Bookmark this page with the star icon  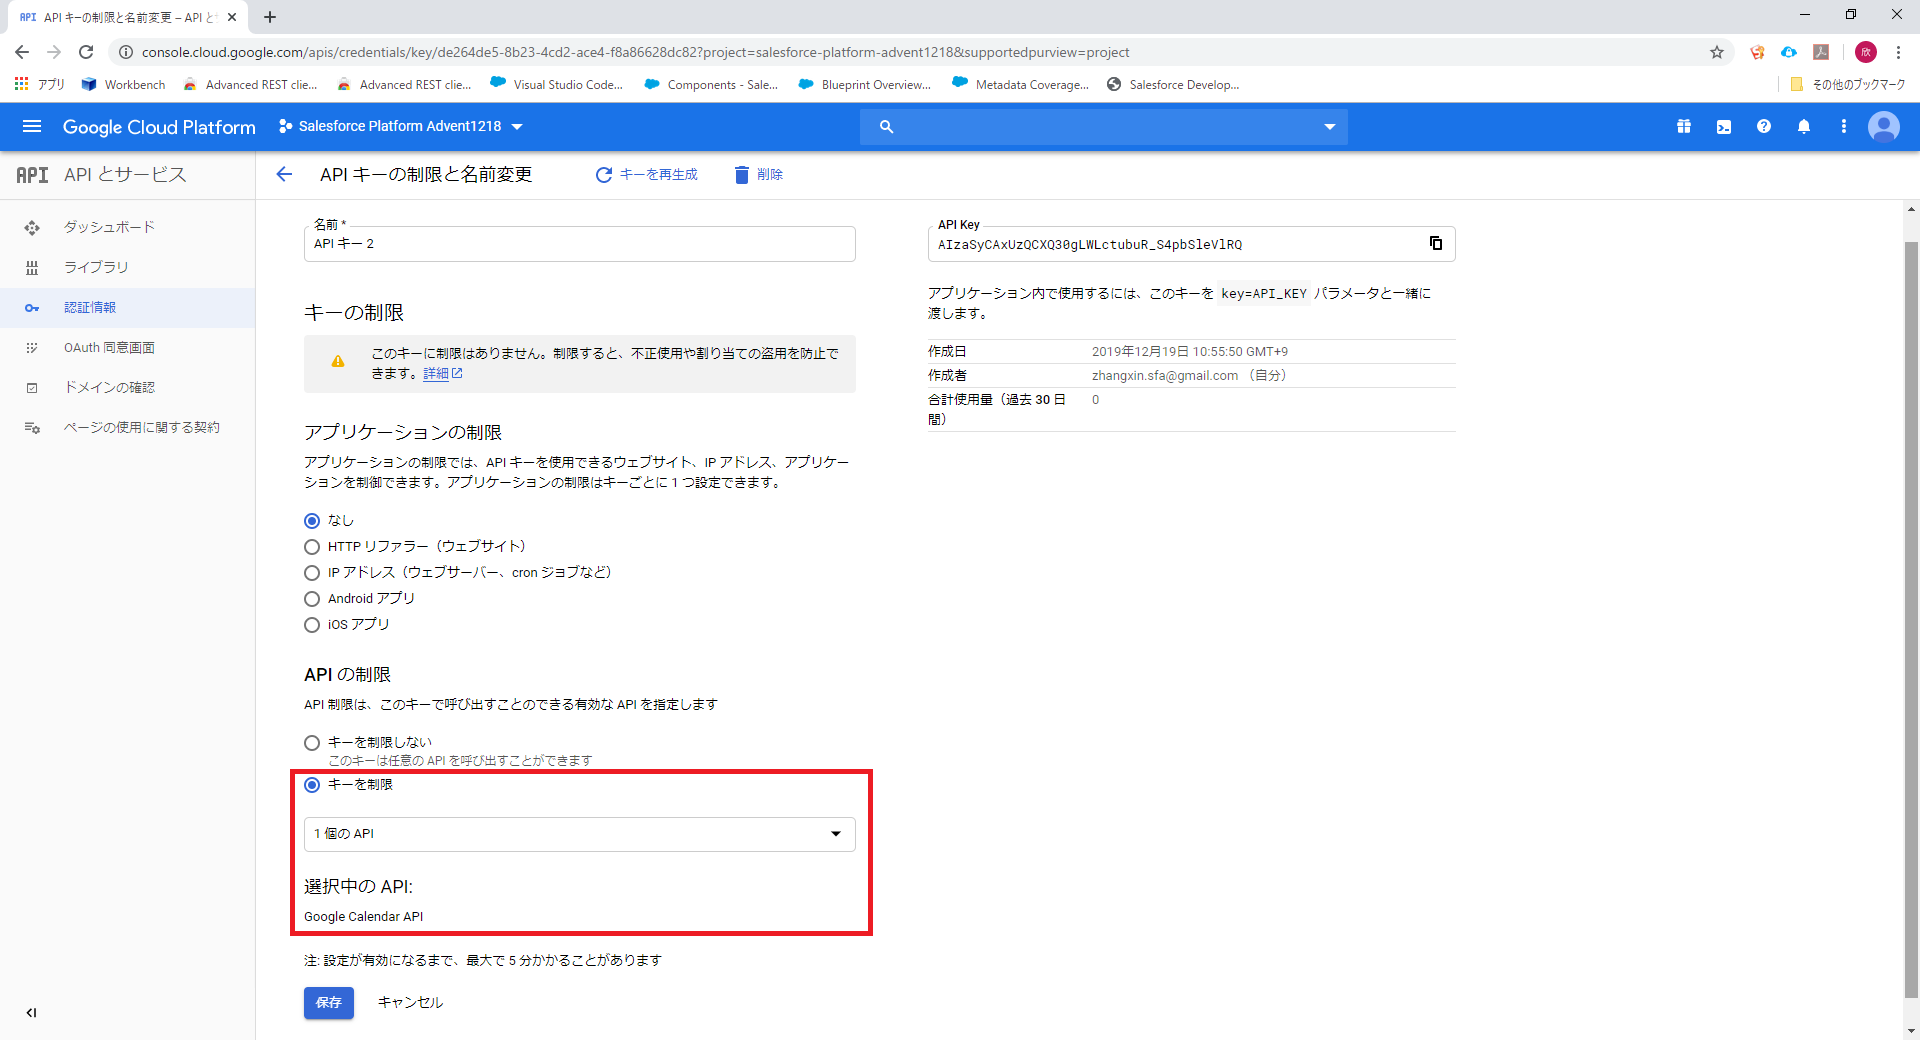pos(1717,52)
